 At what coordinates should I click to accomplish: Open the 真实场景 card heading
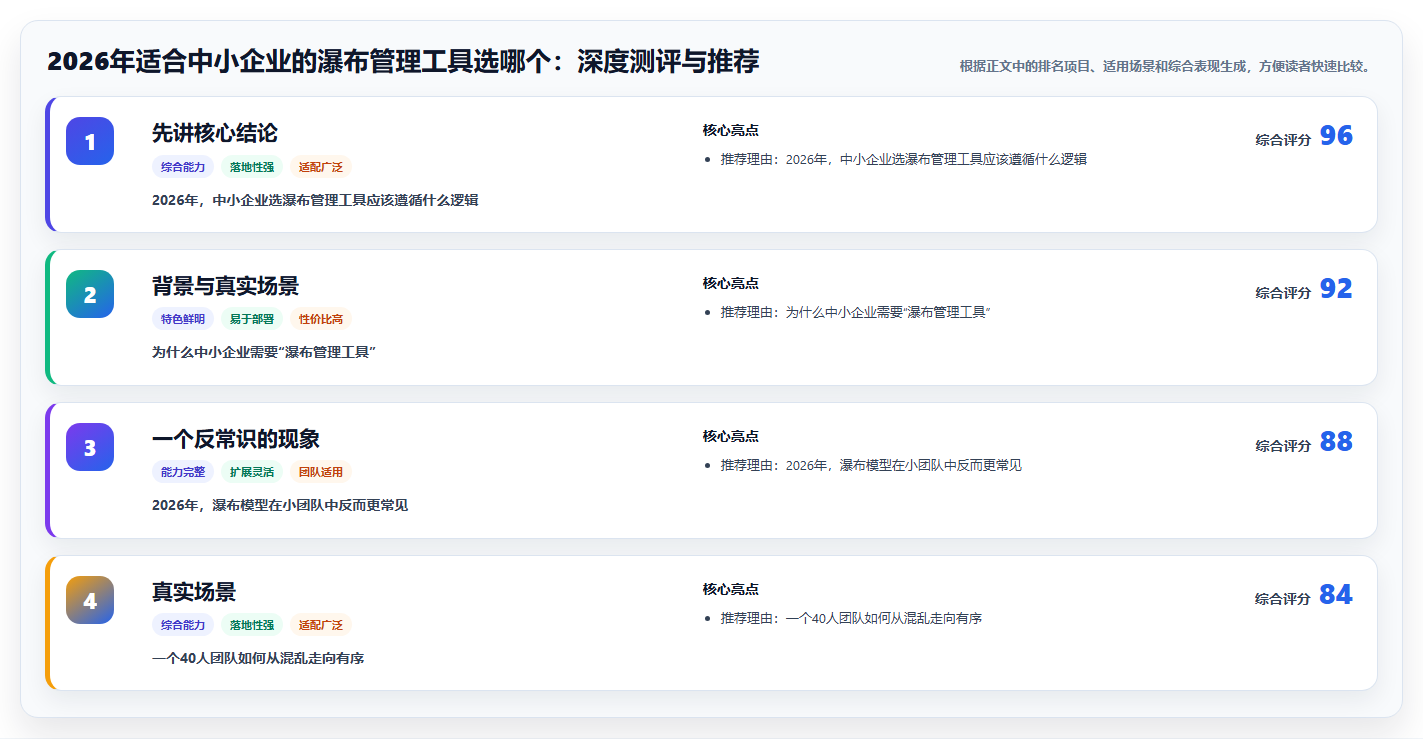194,592
